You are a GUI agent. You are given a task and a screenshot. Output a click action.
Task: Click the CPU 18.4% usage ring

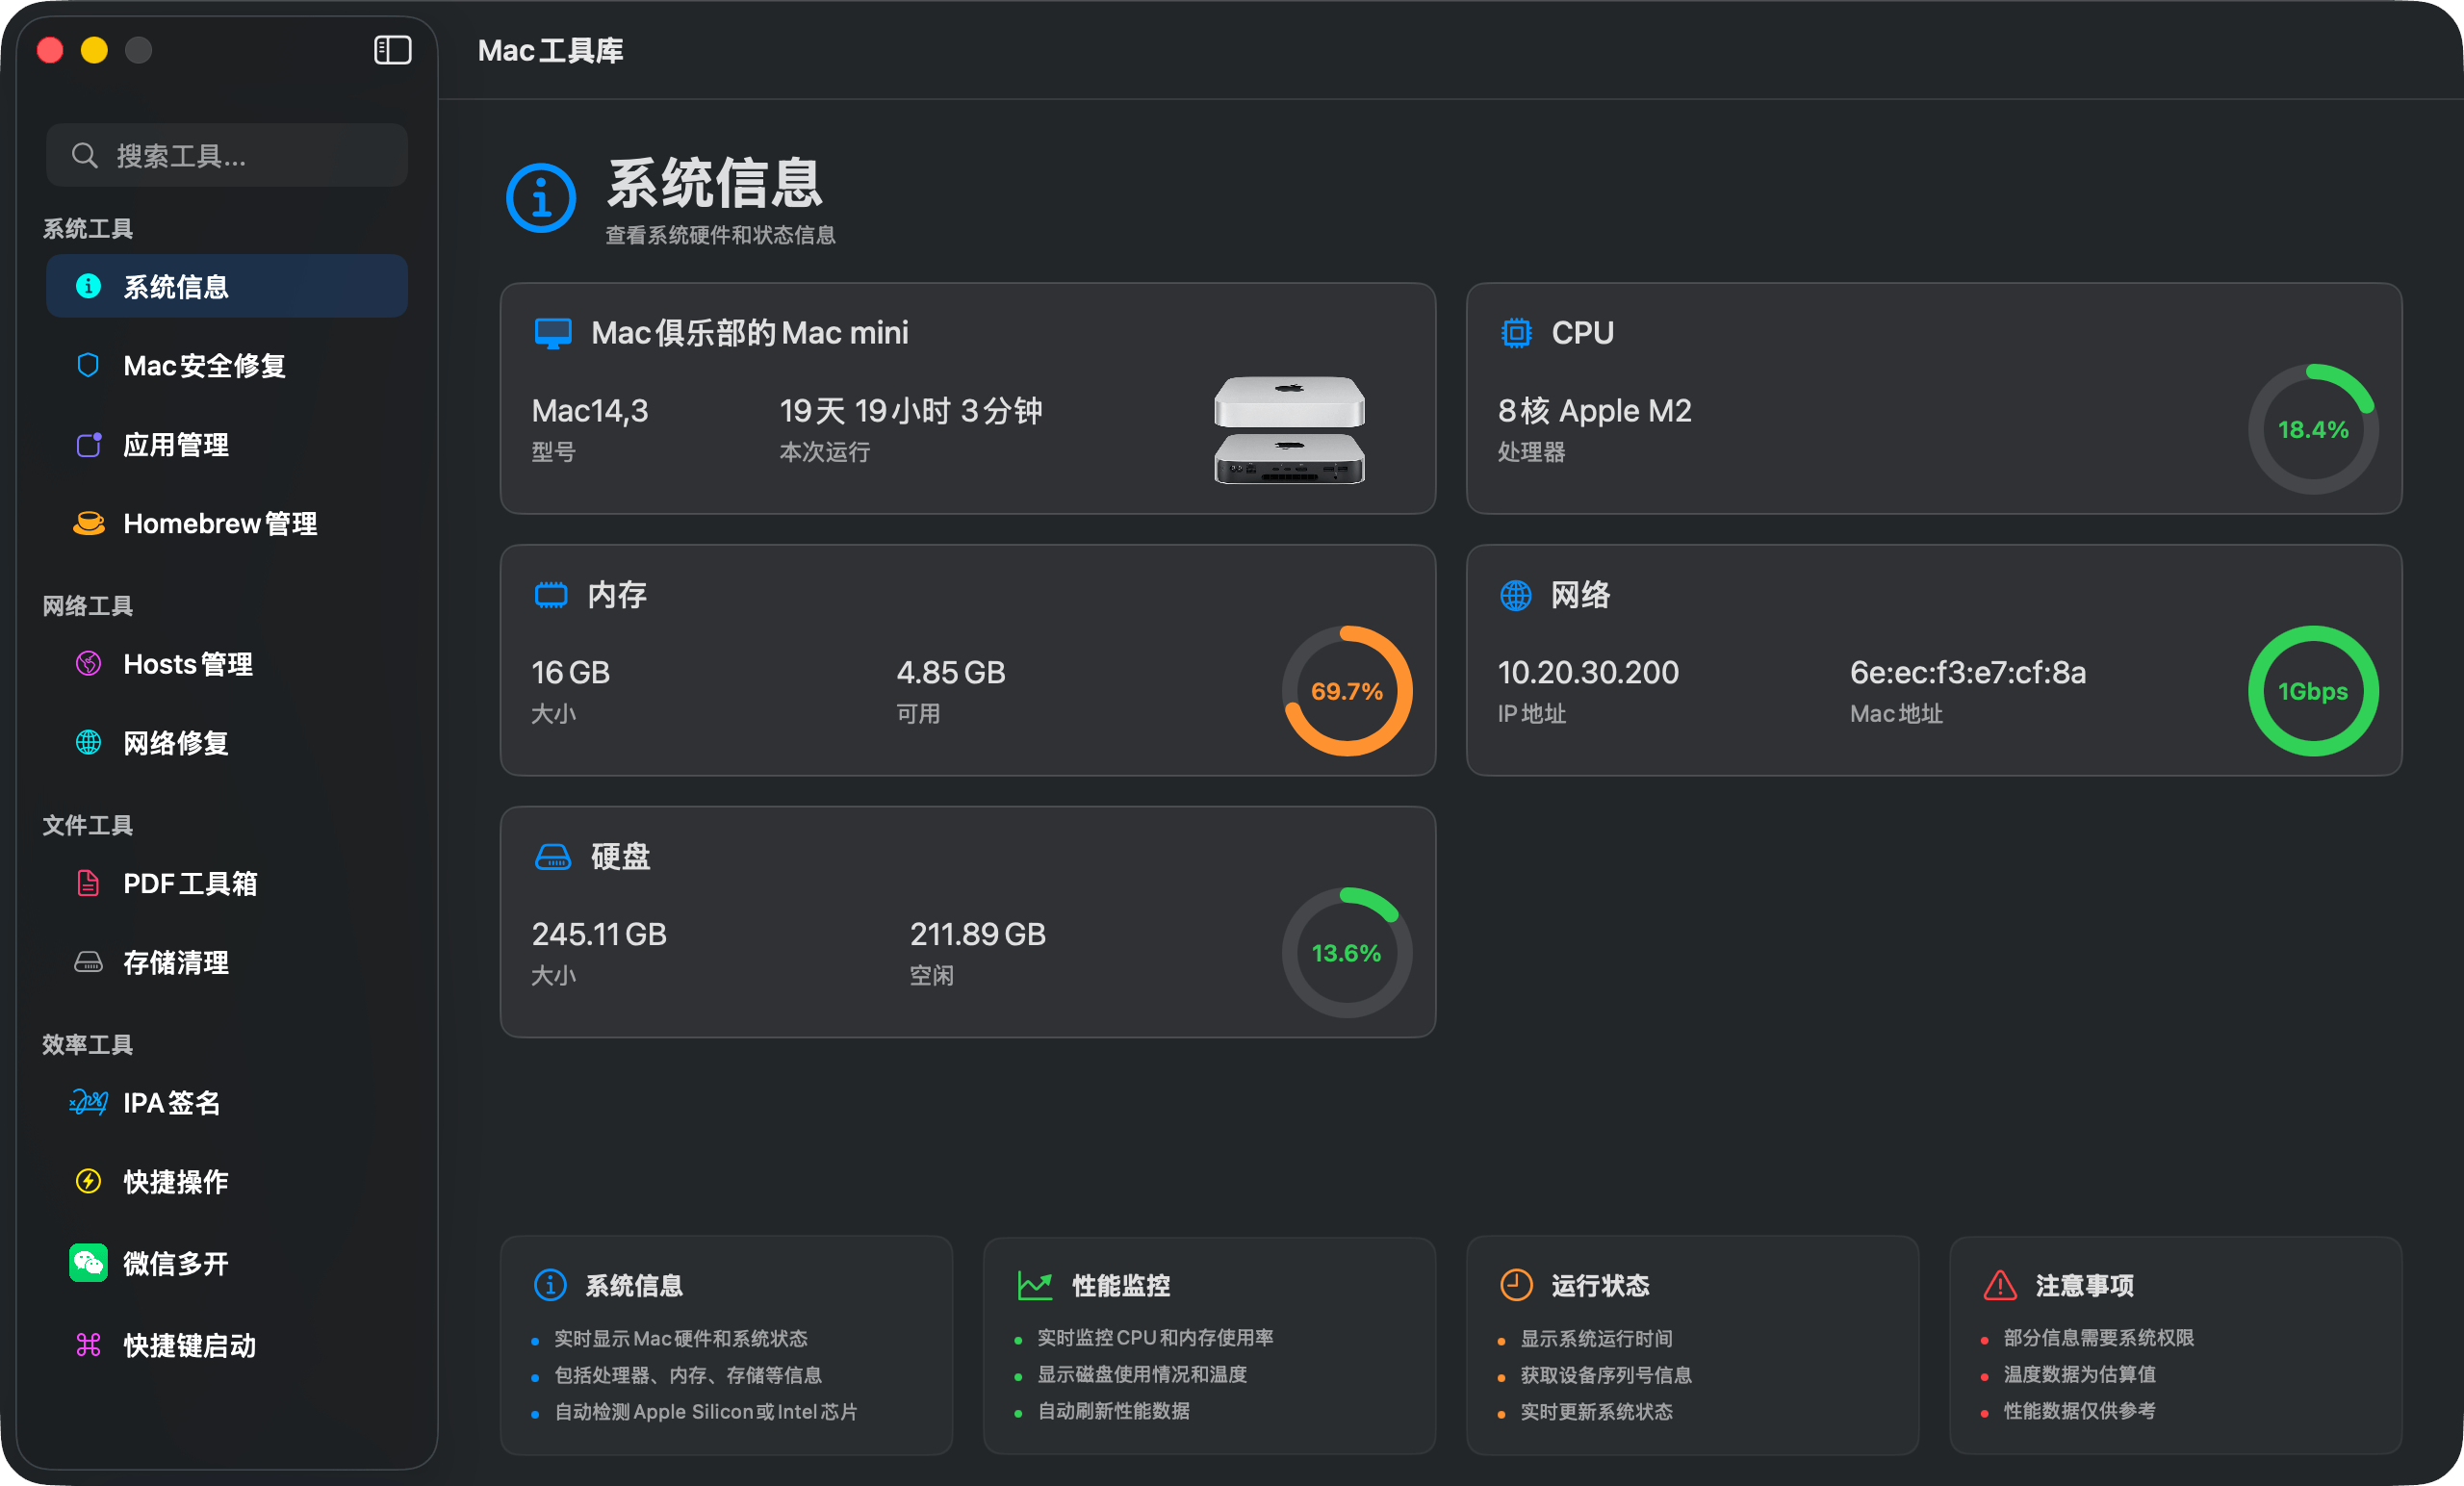(2312, 429)
